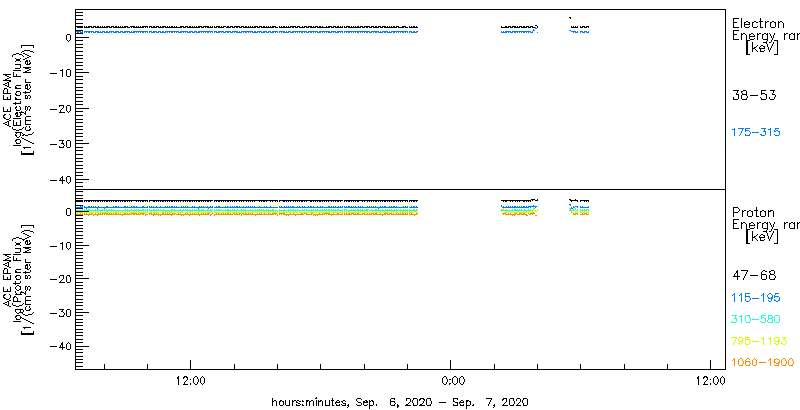Click ACE EPAM label of electron panel

(8, 101)
